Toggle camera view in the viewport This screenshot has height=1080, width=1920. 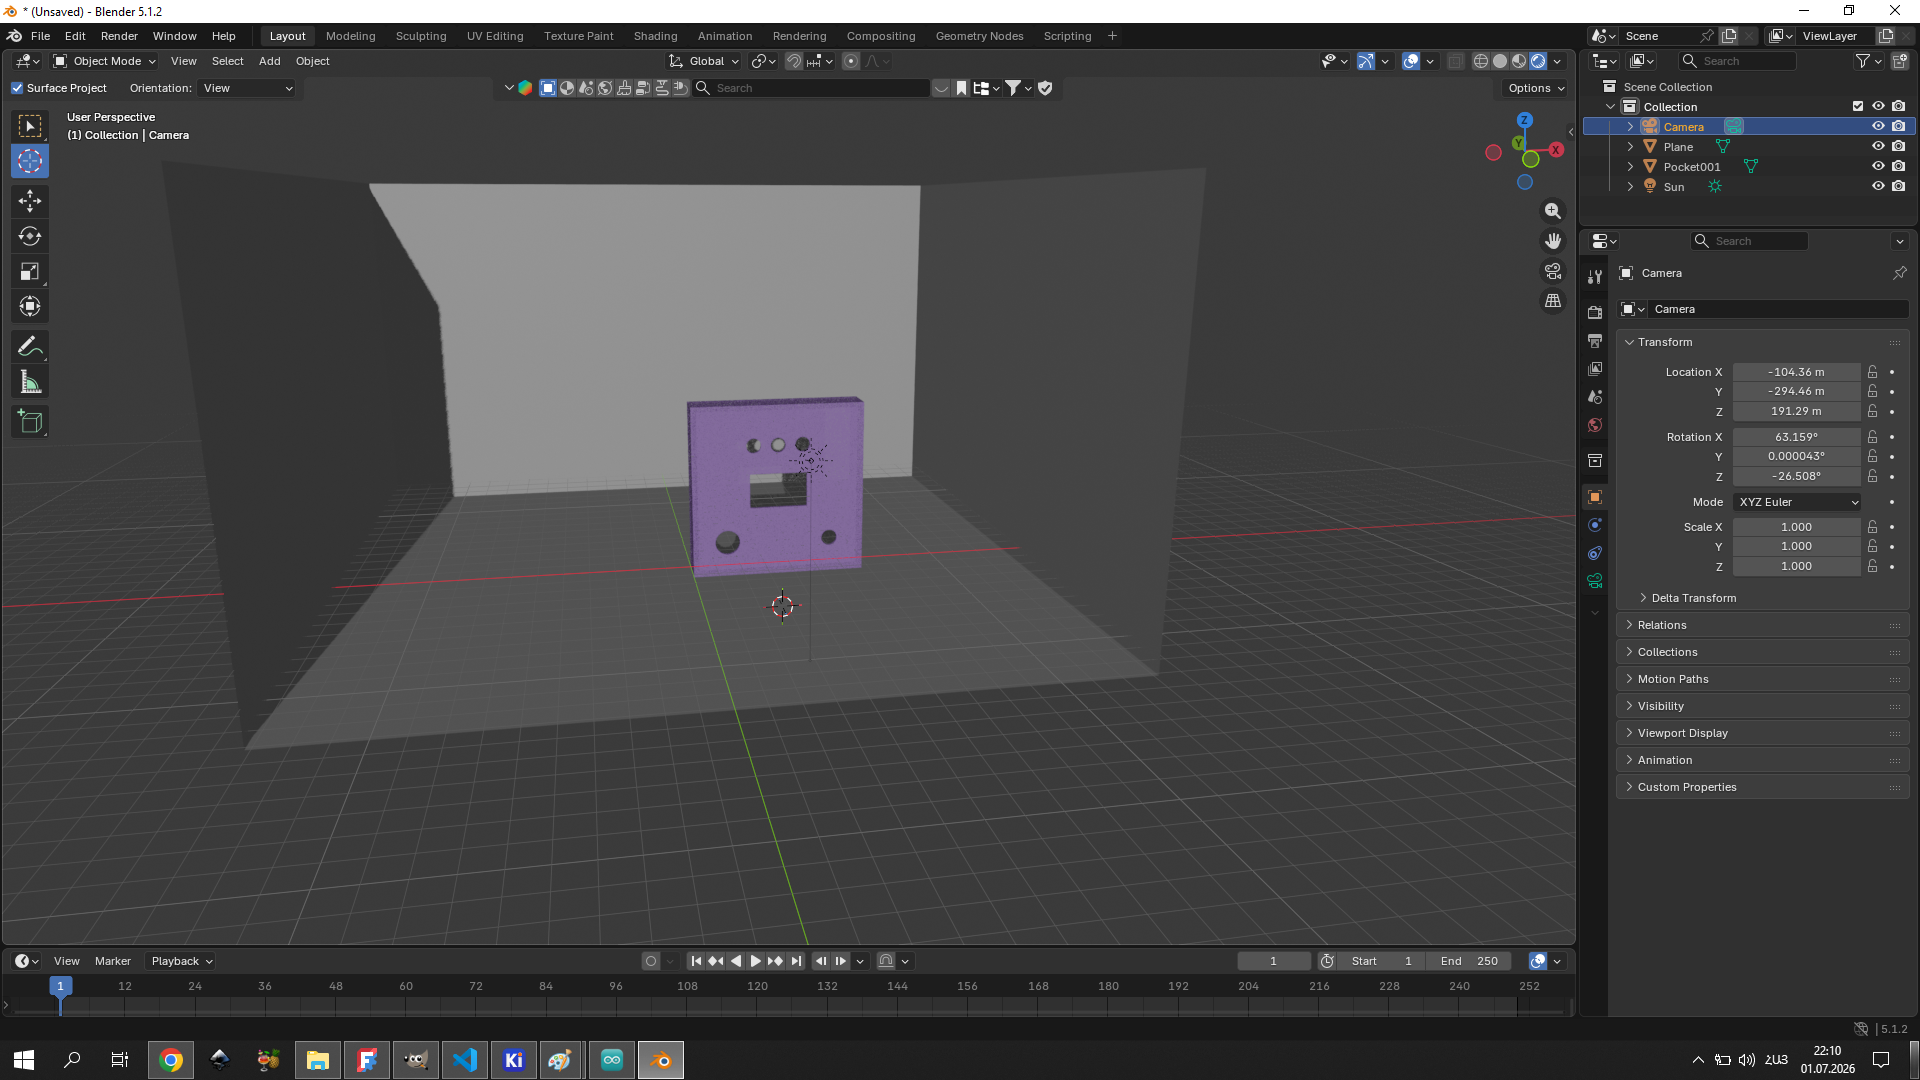(1553, 271)
